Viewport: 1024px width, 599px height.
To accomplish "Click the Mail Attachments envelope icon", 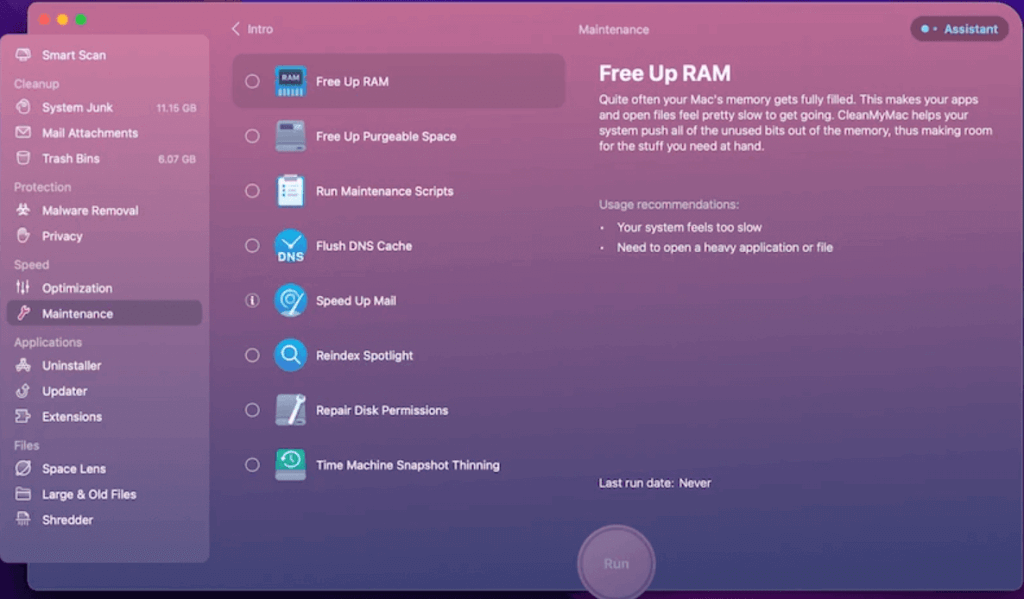I will click(23, 133).
